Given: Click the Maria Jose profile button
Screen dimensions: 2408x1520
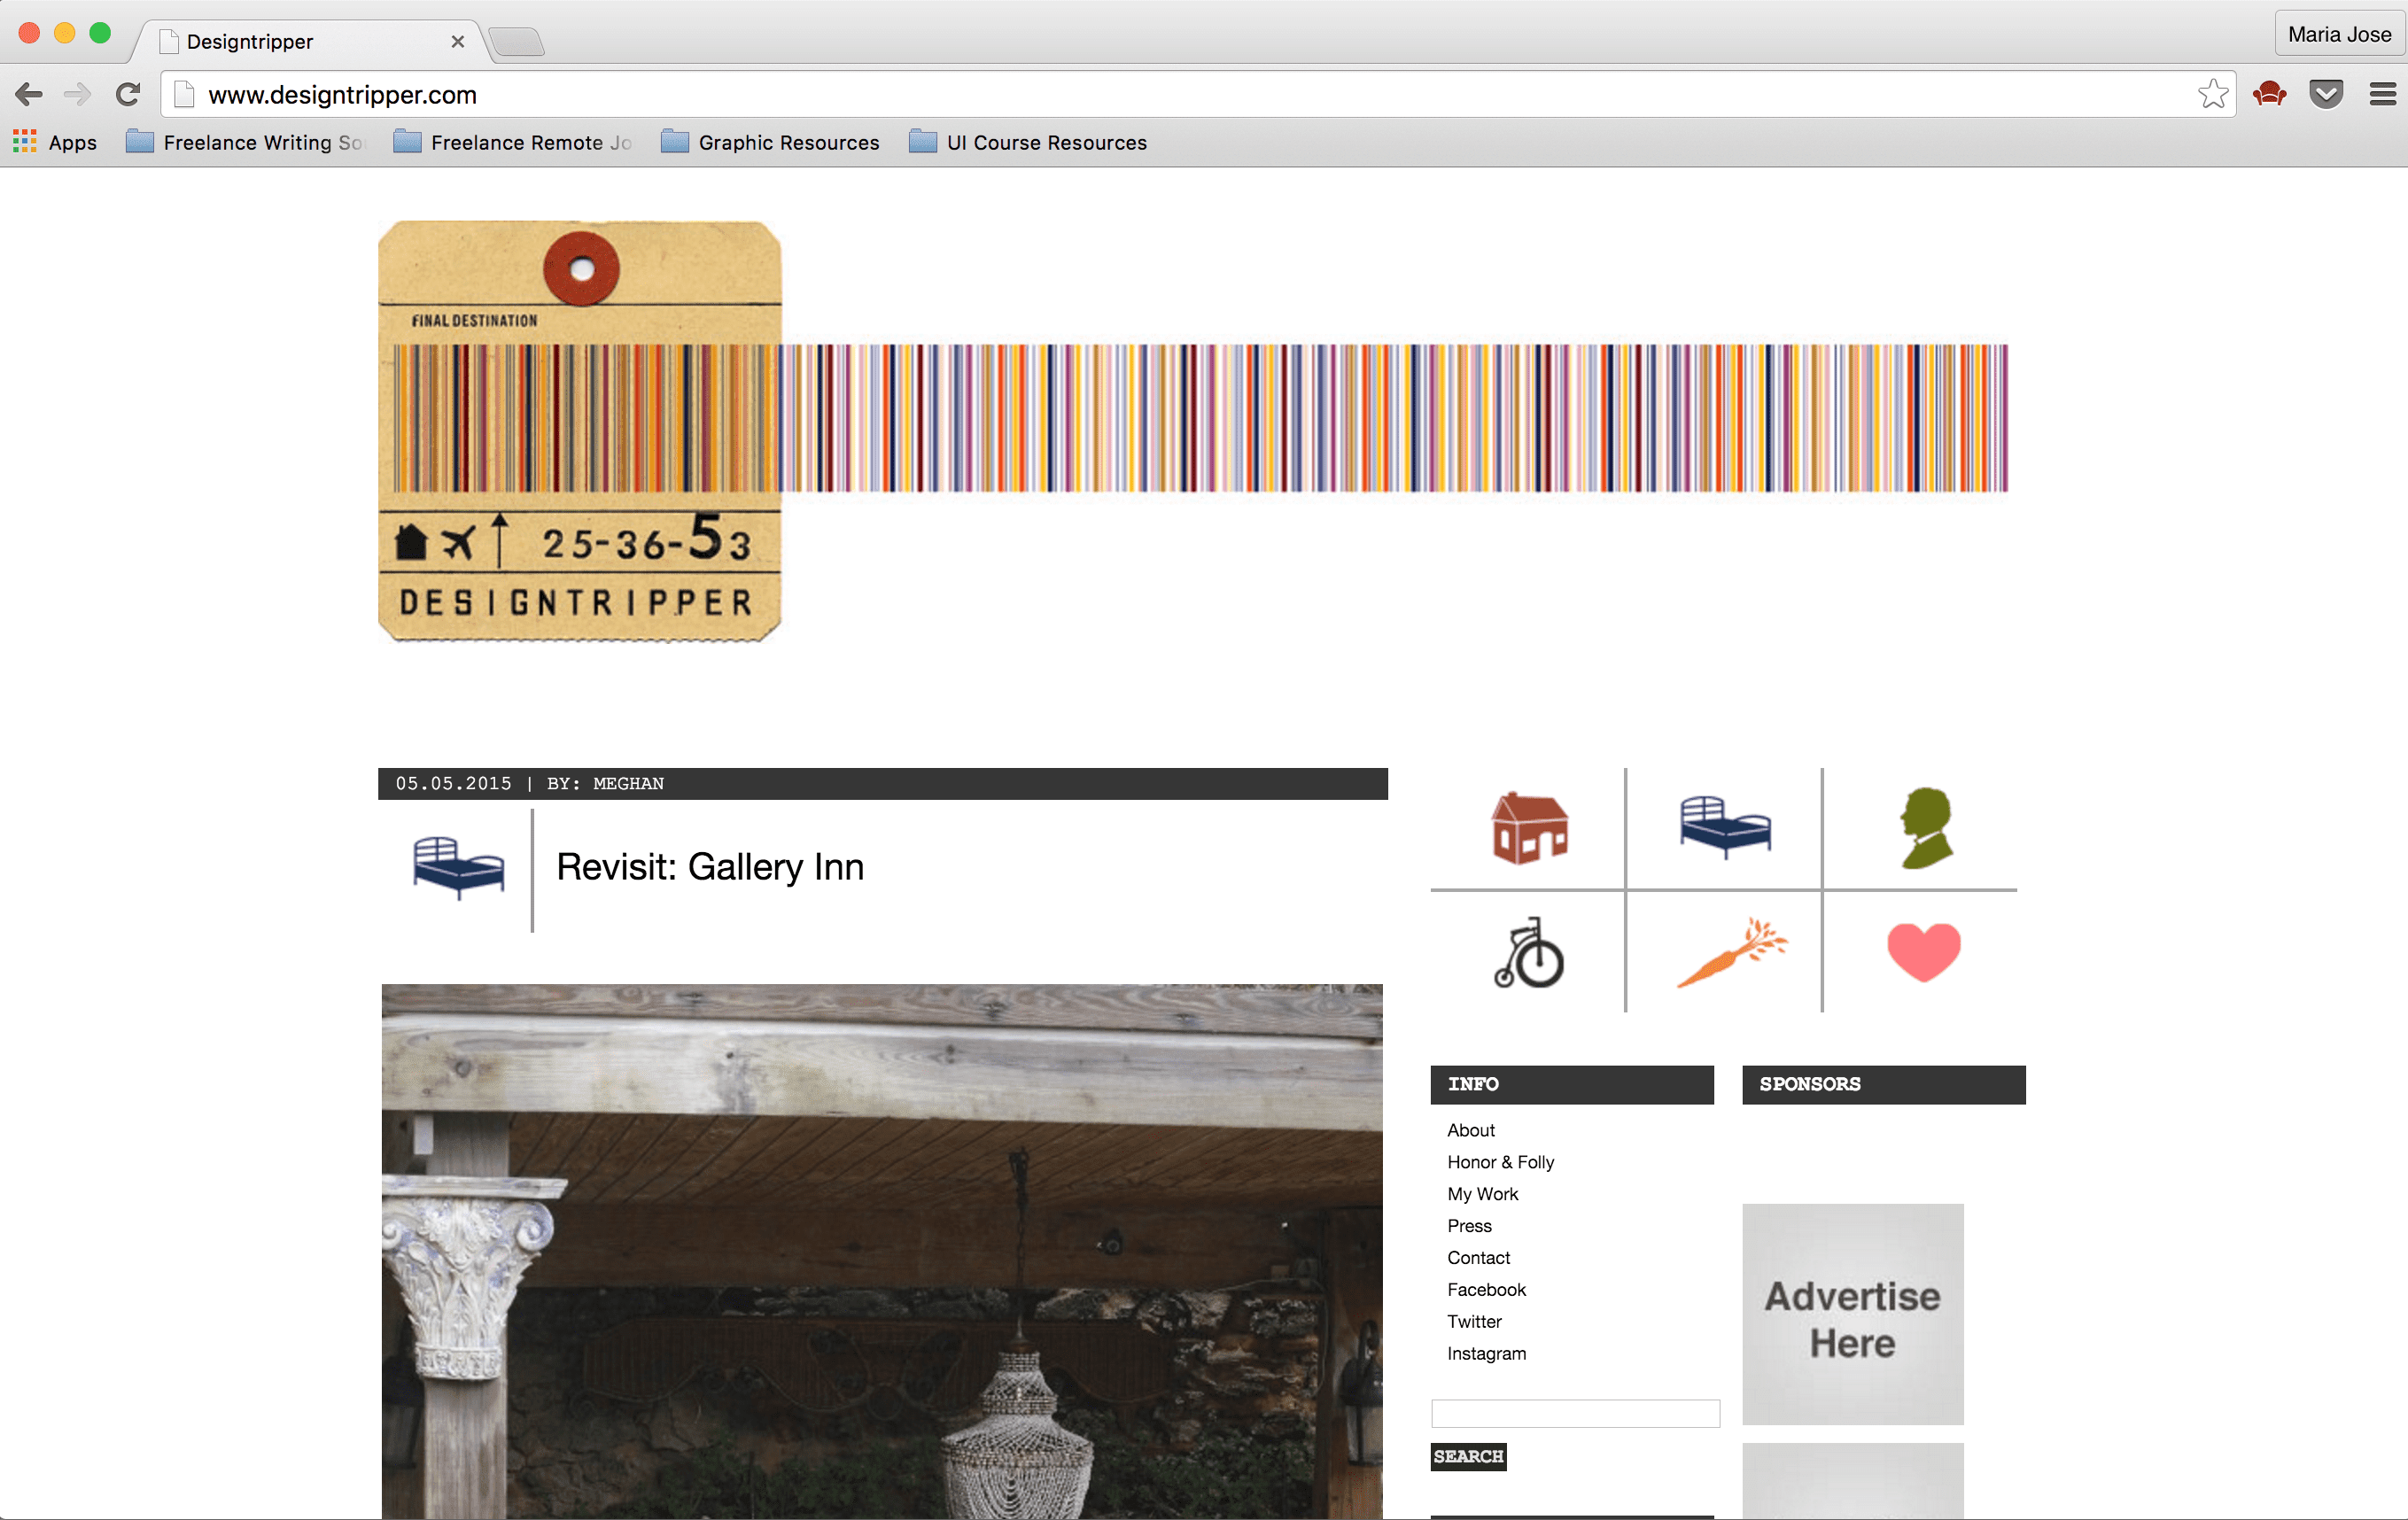Looking at the screenshot, I should pos(2337,32).
